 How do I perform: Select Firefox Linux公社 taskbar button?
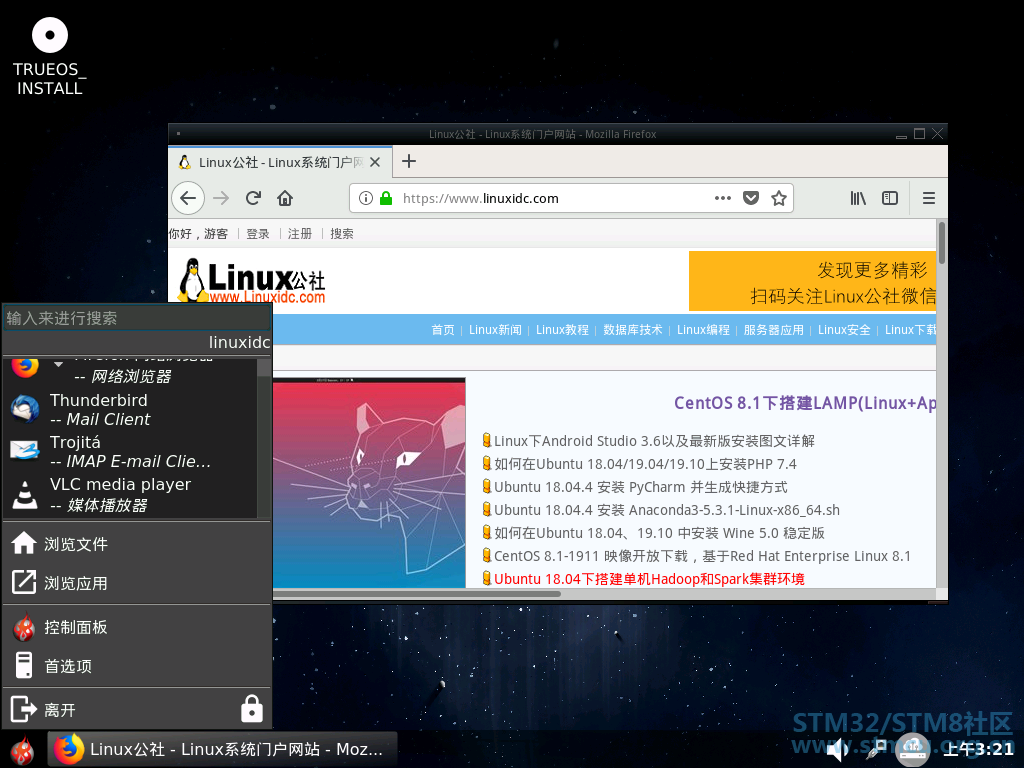(222, 749)
